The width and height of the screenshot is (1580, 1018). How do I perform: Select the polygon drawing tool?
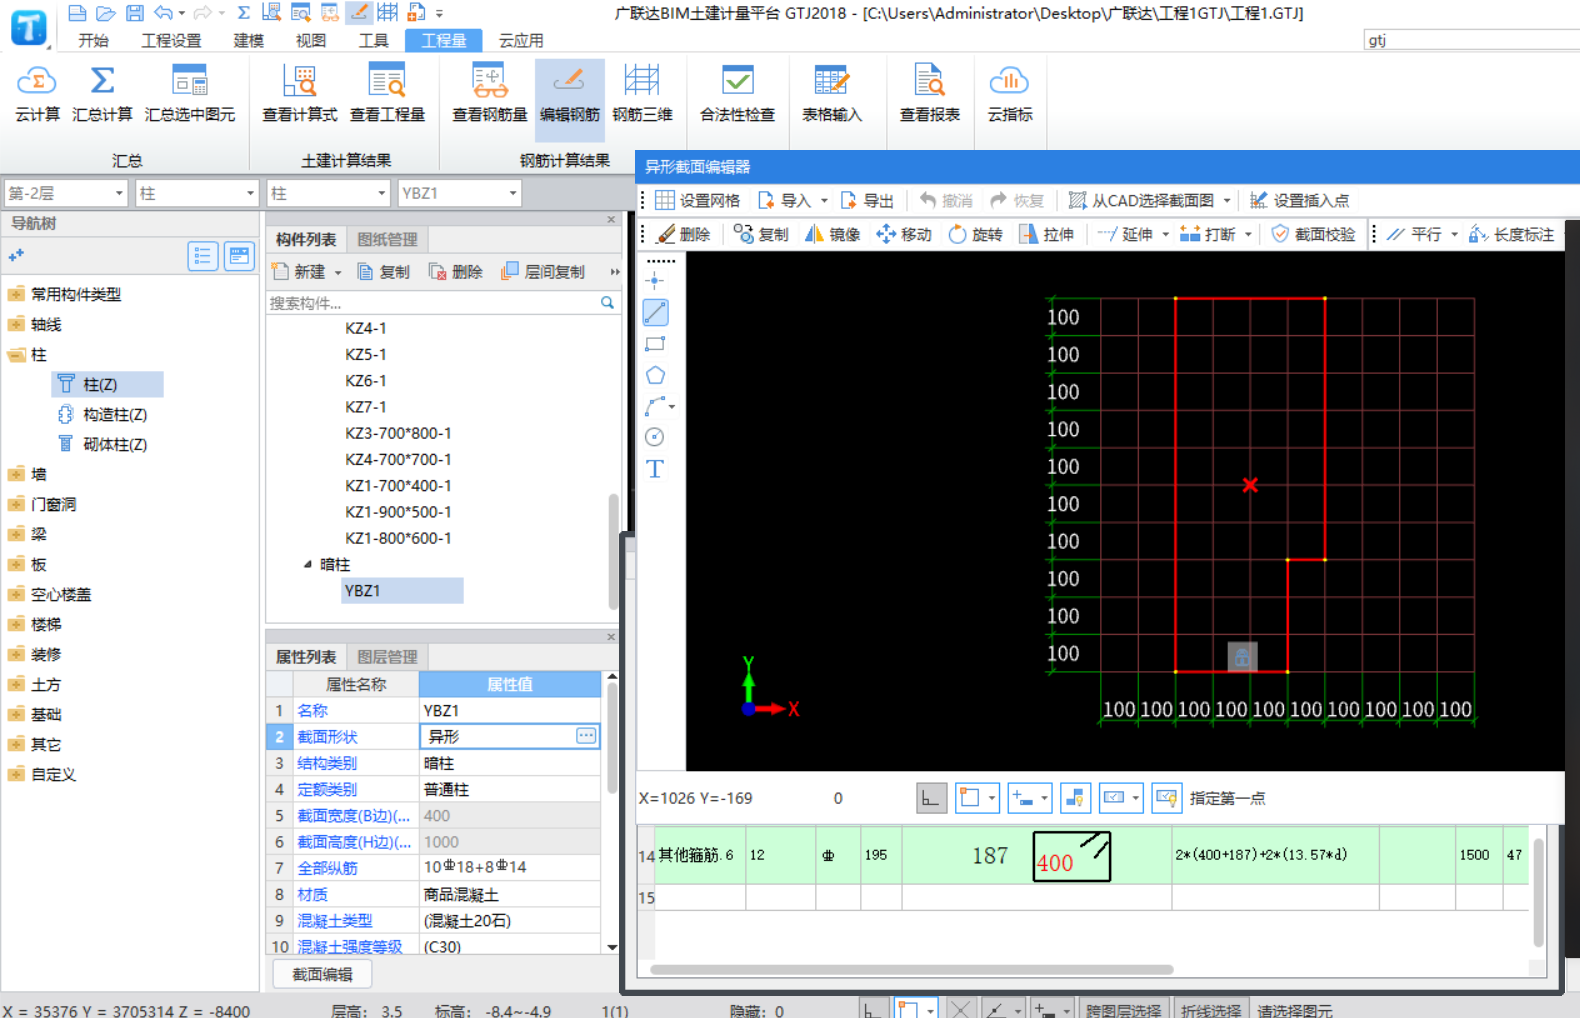tap(655, 375)
